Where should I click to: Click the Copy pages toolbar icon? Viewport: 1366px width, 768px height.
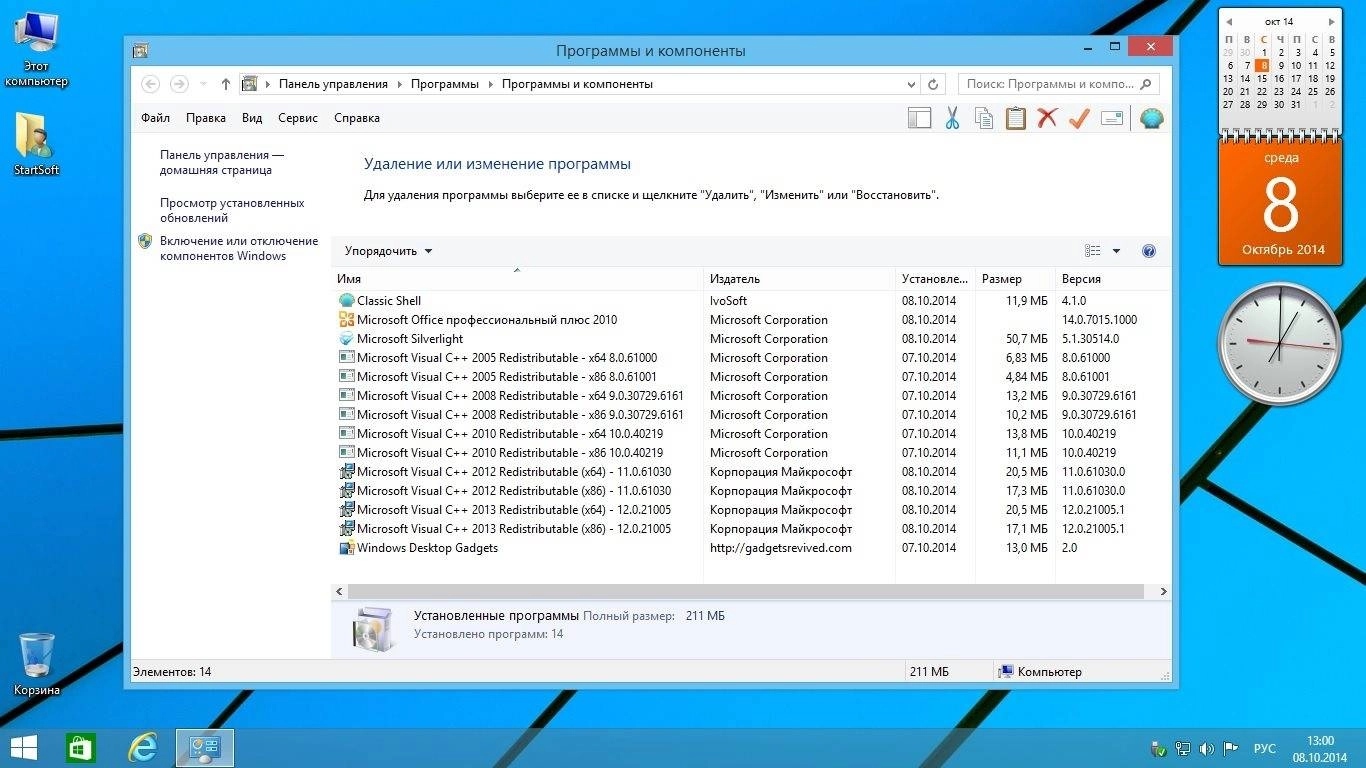pos(984,118)
